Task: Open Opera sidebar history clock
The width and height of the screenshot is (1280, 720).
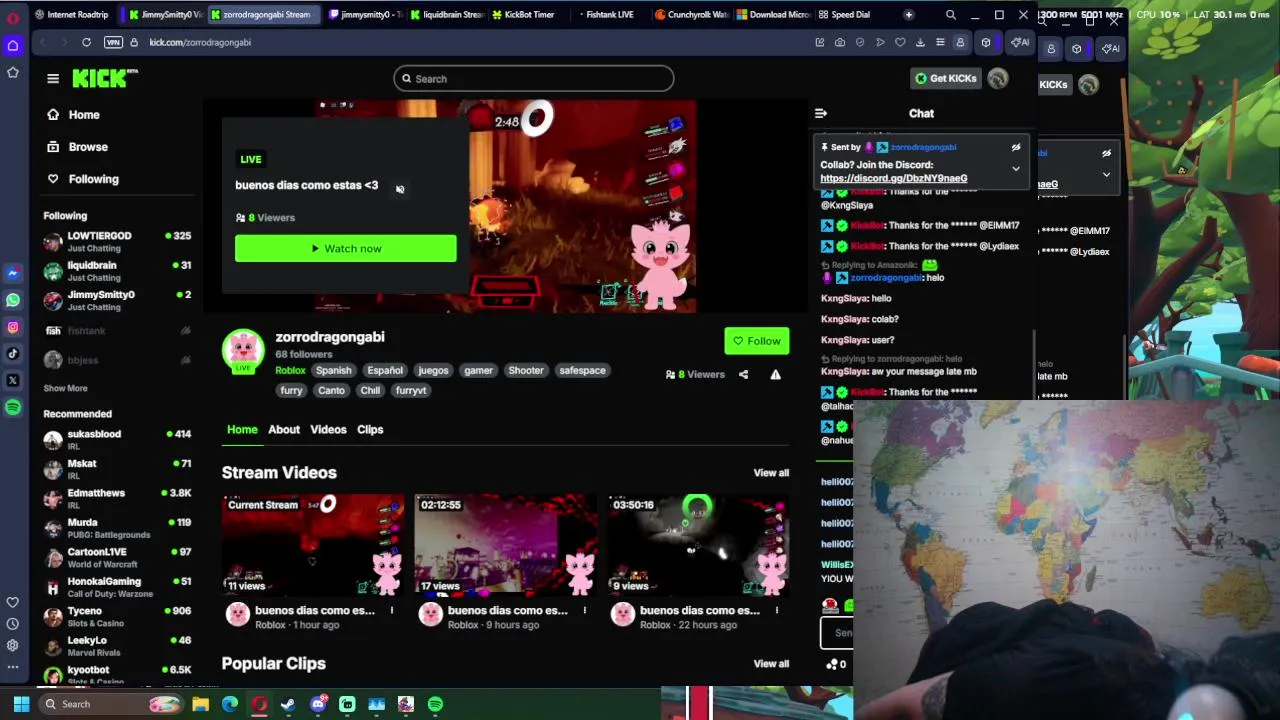Action: click(x=13, y=624)
